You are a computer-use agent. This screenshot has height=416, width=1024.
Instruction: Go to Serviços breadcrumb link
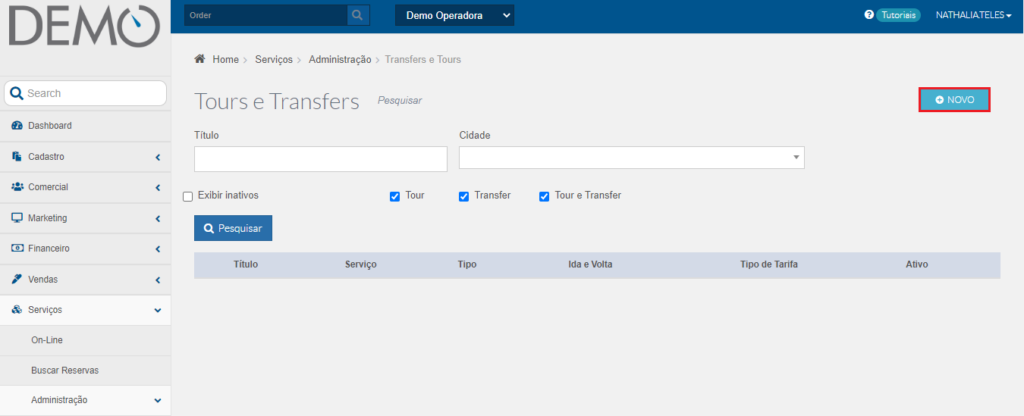click(x=274, y=59)
